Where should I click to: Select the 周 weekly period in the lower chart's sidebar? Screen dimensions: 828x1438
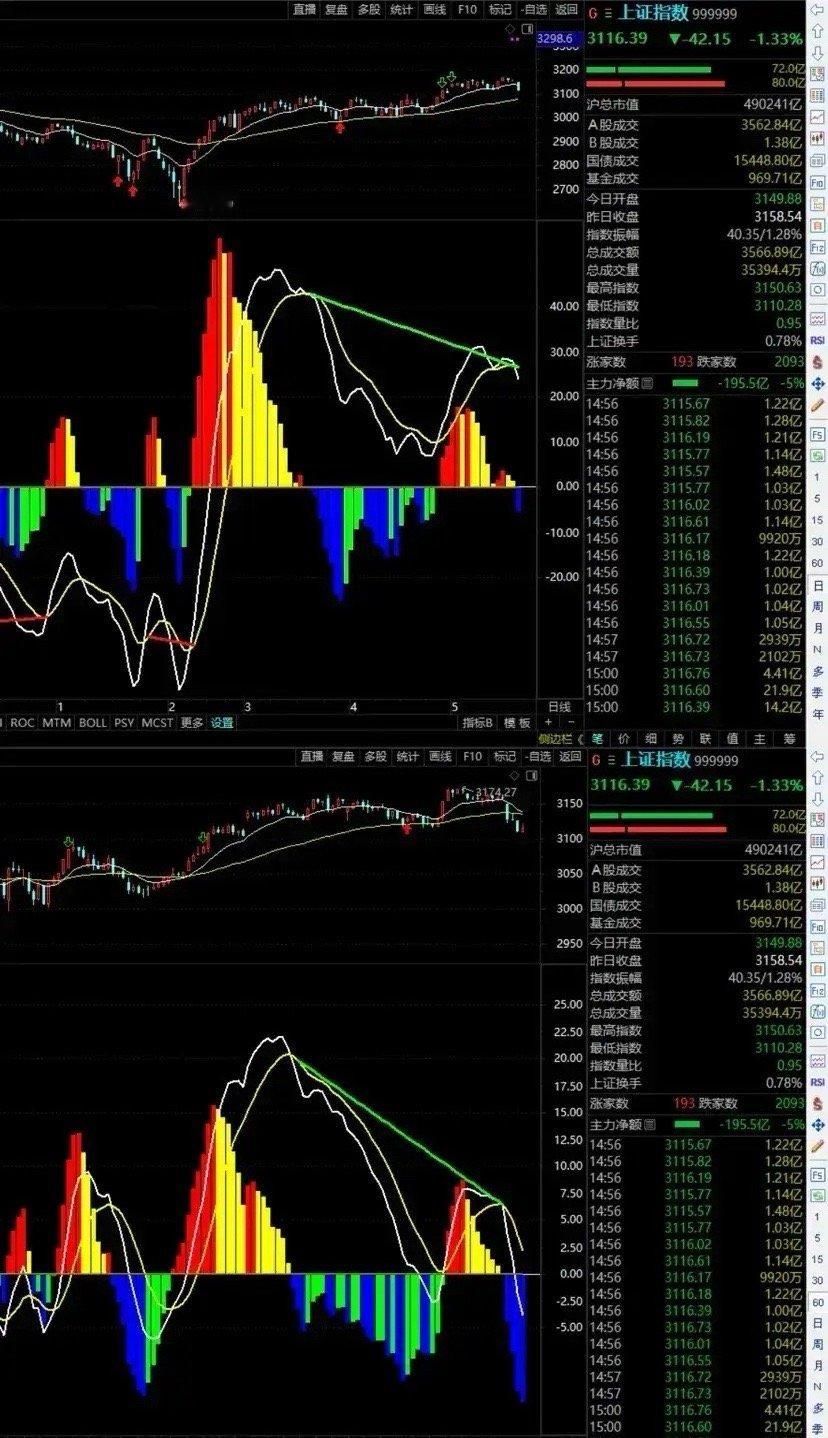pos(818,1347)
